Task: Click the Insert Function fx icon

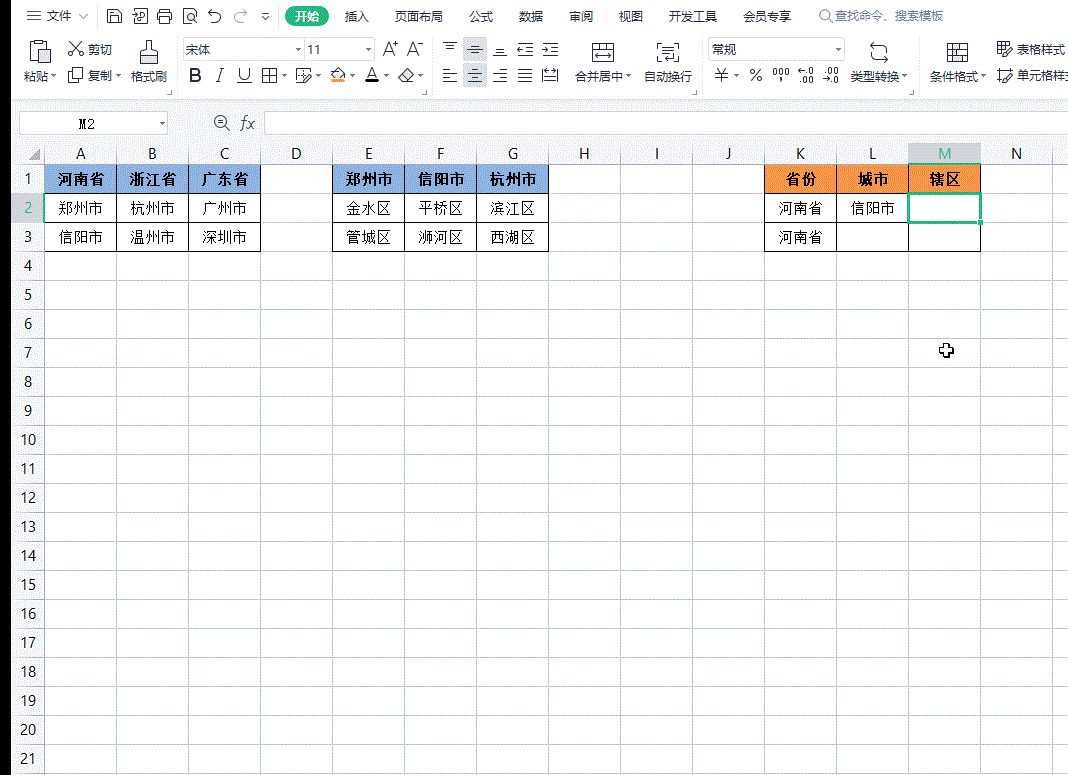Action: tap(247, 123)
